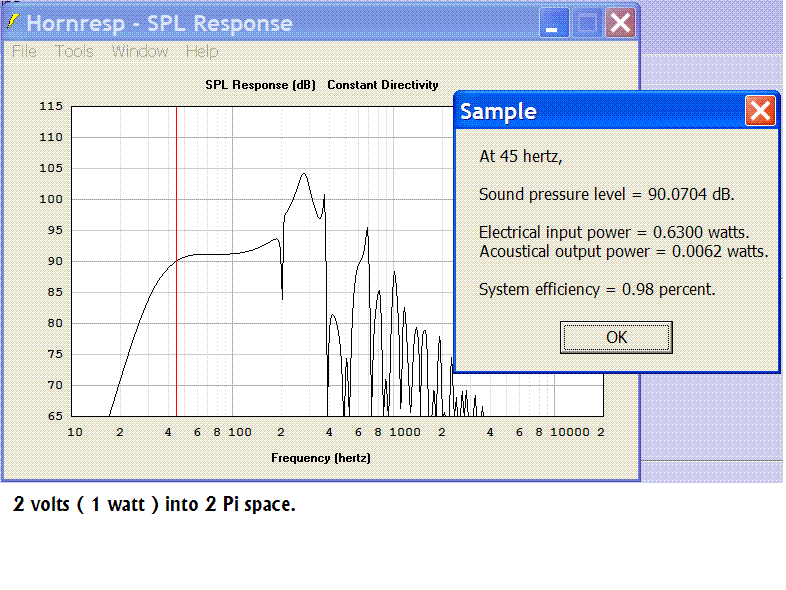
Task: Click the 'Sound pressure level = 90.0704 dB.' text
Action: coord(607,194)
